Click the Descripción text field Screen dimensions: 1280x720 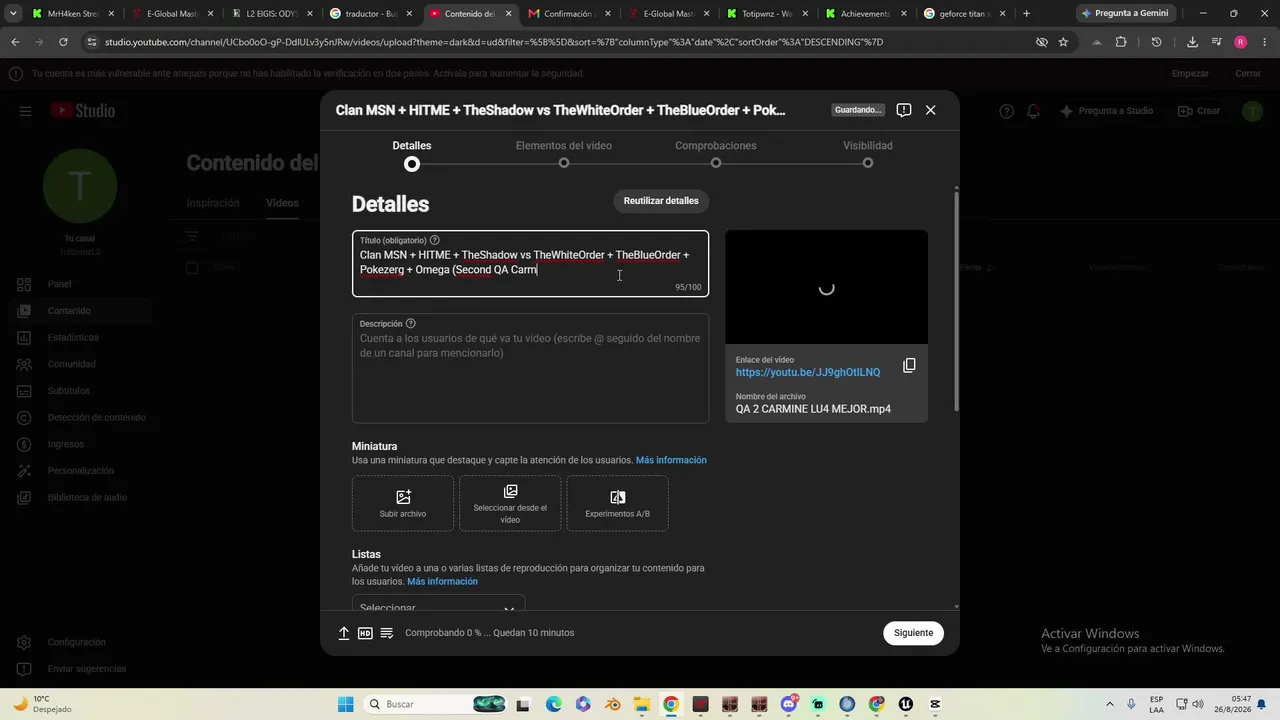(530, 368)
